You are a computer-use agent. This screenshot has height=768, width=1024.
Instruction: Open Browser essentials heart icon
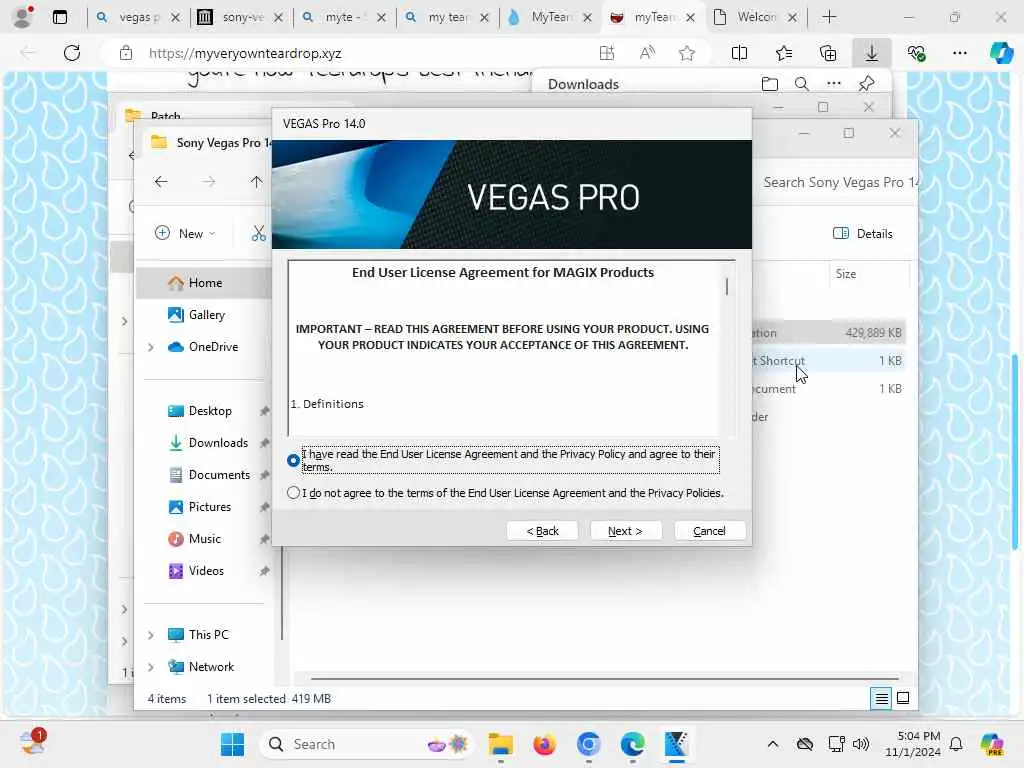point(916,54)
